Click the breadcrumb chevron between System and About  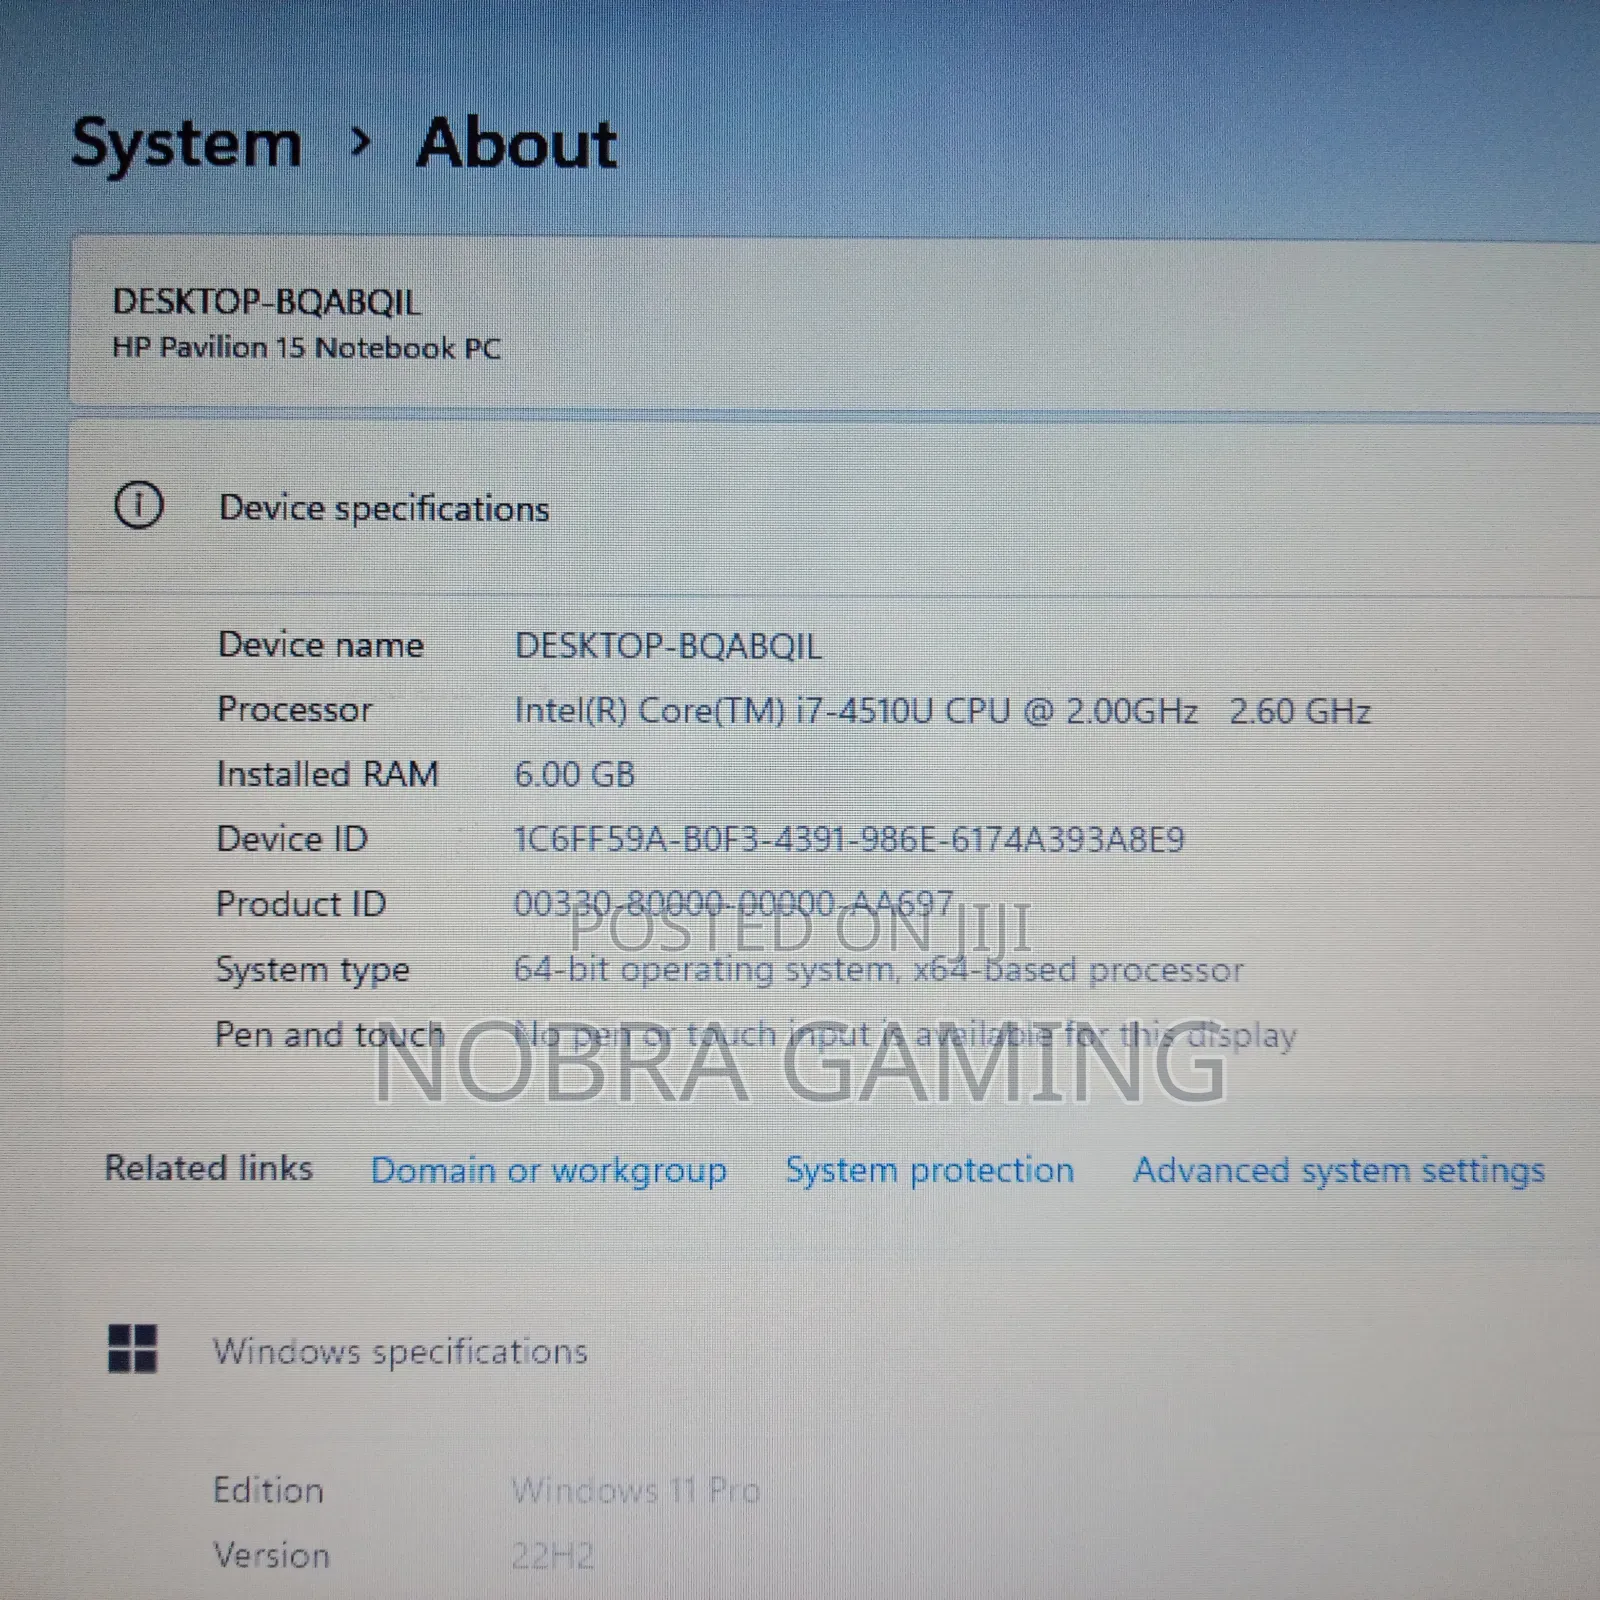(x=361, y=143)
